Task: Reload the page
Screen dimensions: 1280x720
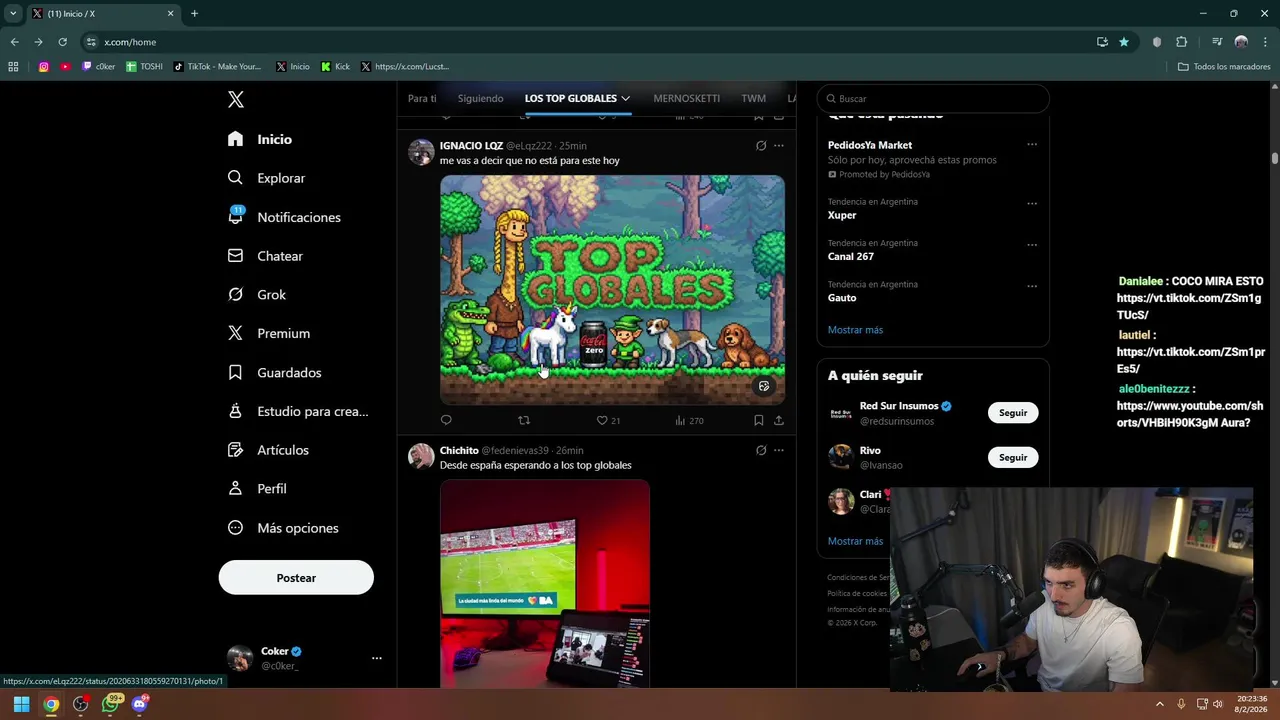Action: pyautogui.click(x=62, y=42)
